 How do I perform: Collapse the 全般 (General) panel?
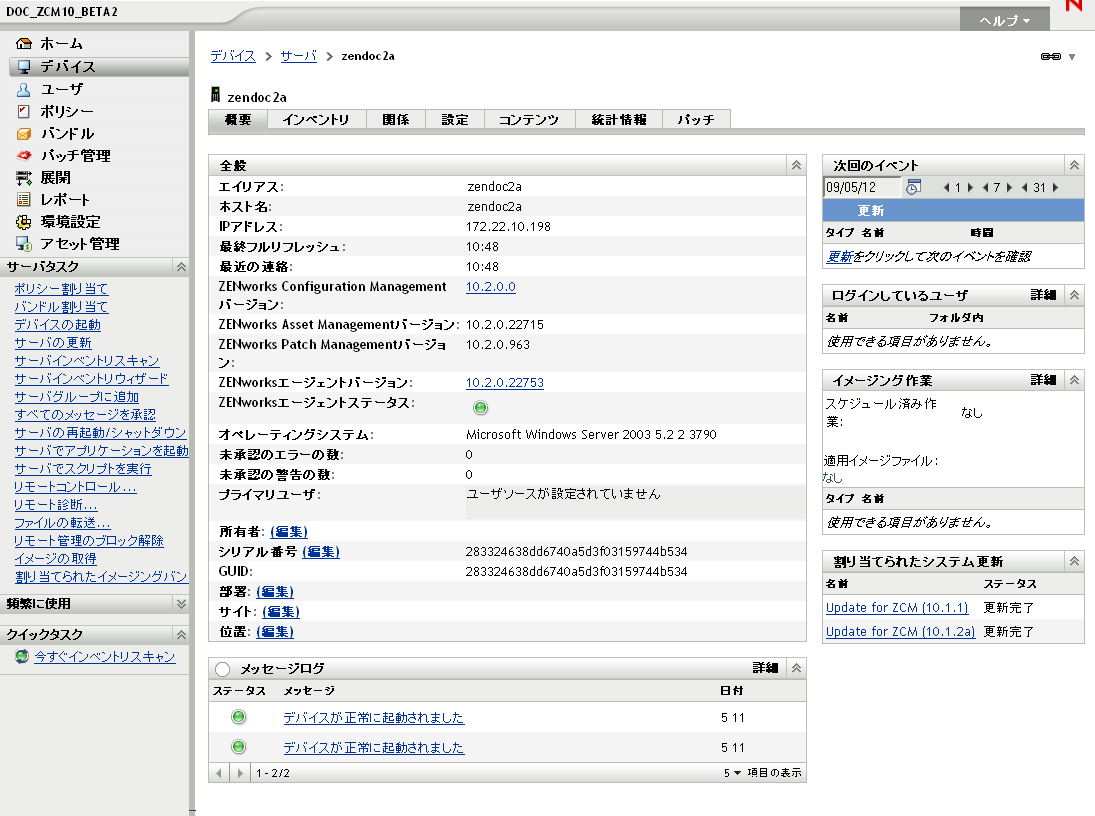pos(796,165)
